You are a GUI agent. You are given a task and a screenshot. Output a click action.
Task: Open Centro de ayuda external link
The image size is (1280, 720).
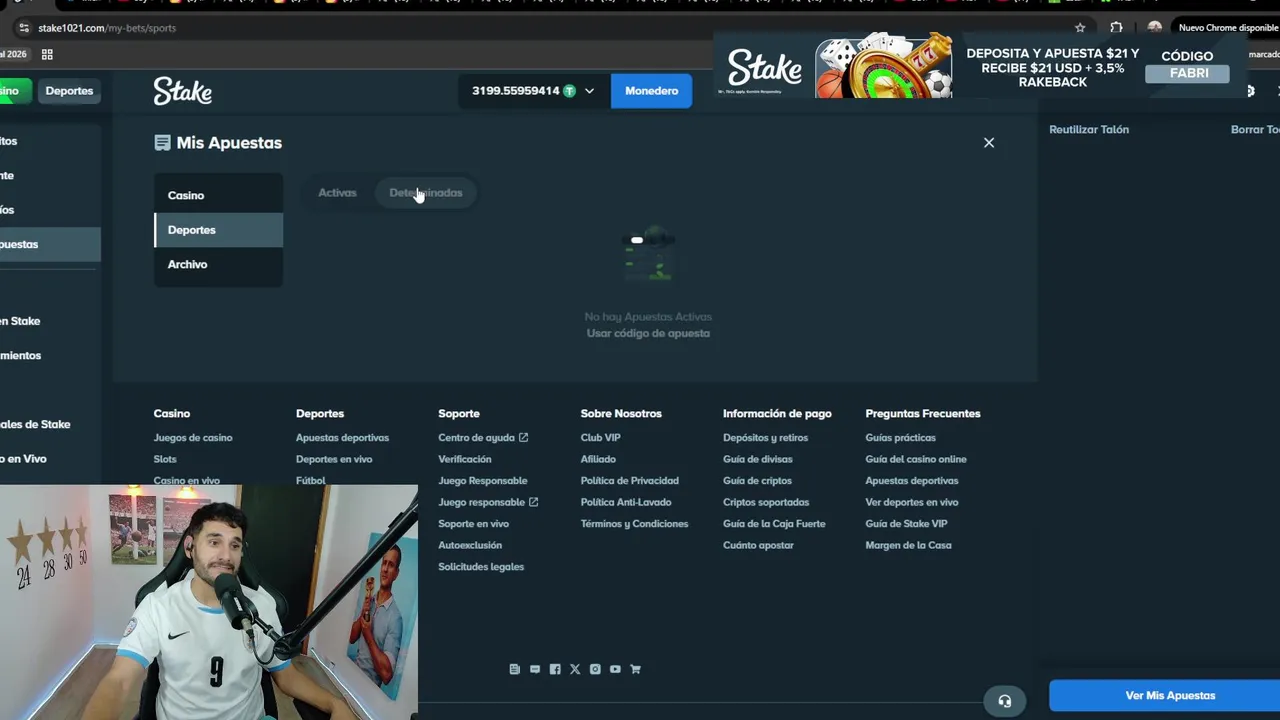483,438
